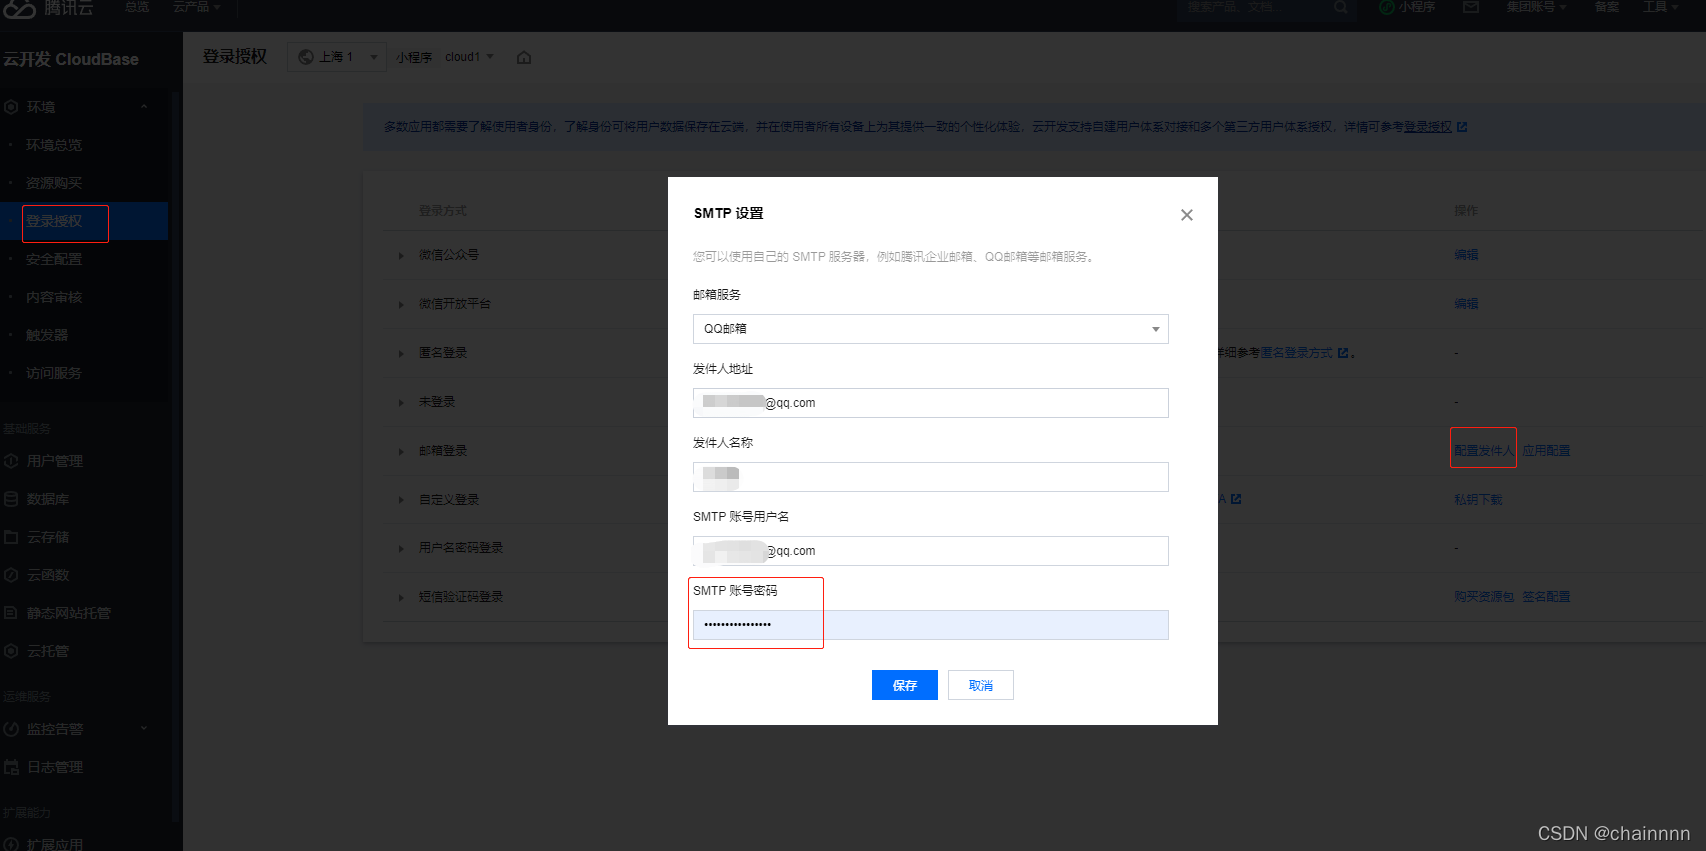
Task: Expand the 匿名登录 row
Action: [x=401, y=354]
